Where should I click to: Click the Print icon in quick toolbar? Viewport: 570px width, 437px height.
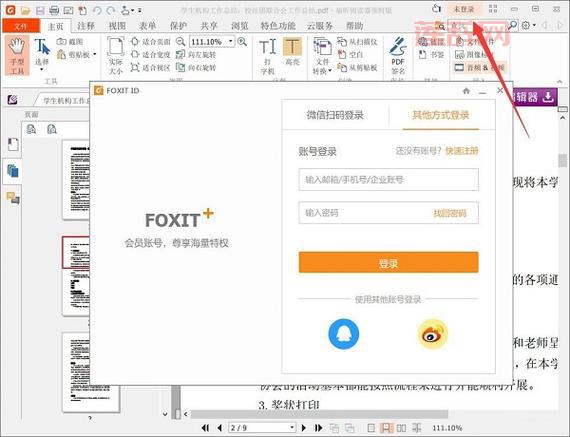[x=54, y=10]
